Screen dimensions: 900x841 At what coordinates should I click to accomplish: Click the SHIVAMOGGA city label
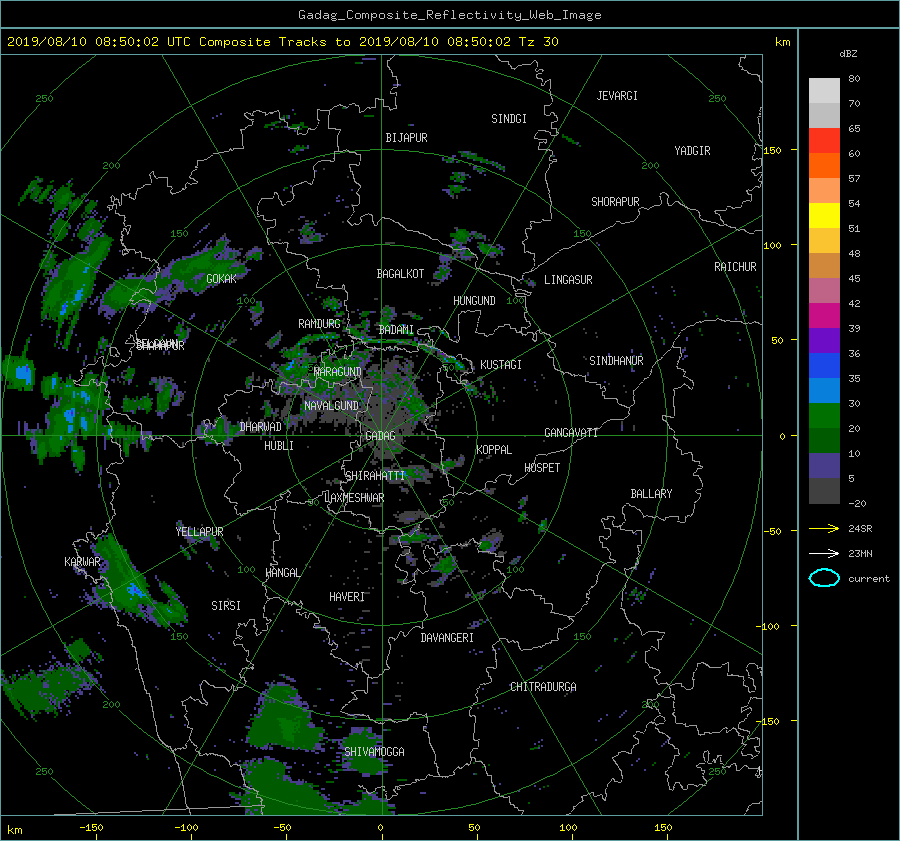point(374,751)
